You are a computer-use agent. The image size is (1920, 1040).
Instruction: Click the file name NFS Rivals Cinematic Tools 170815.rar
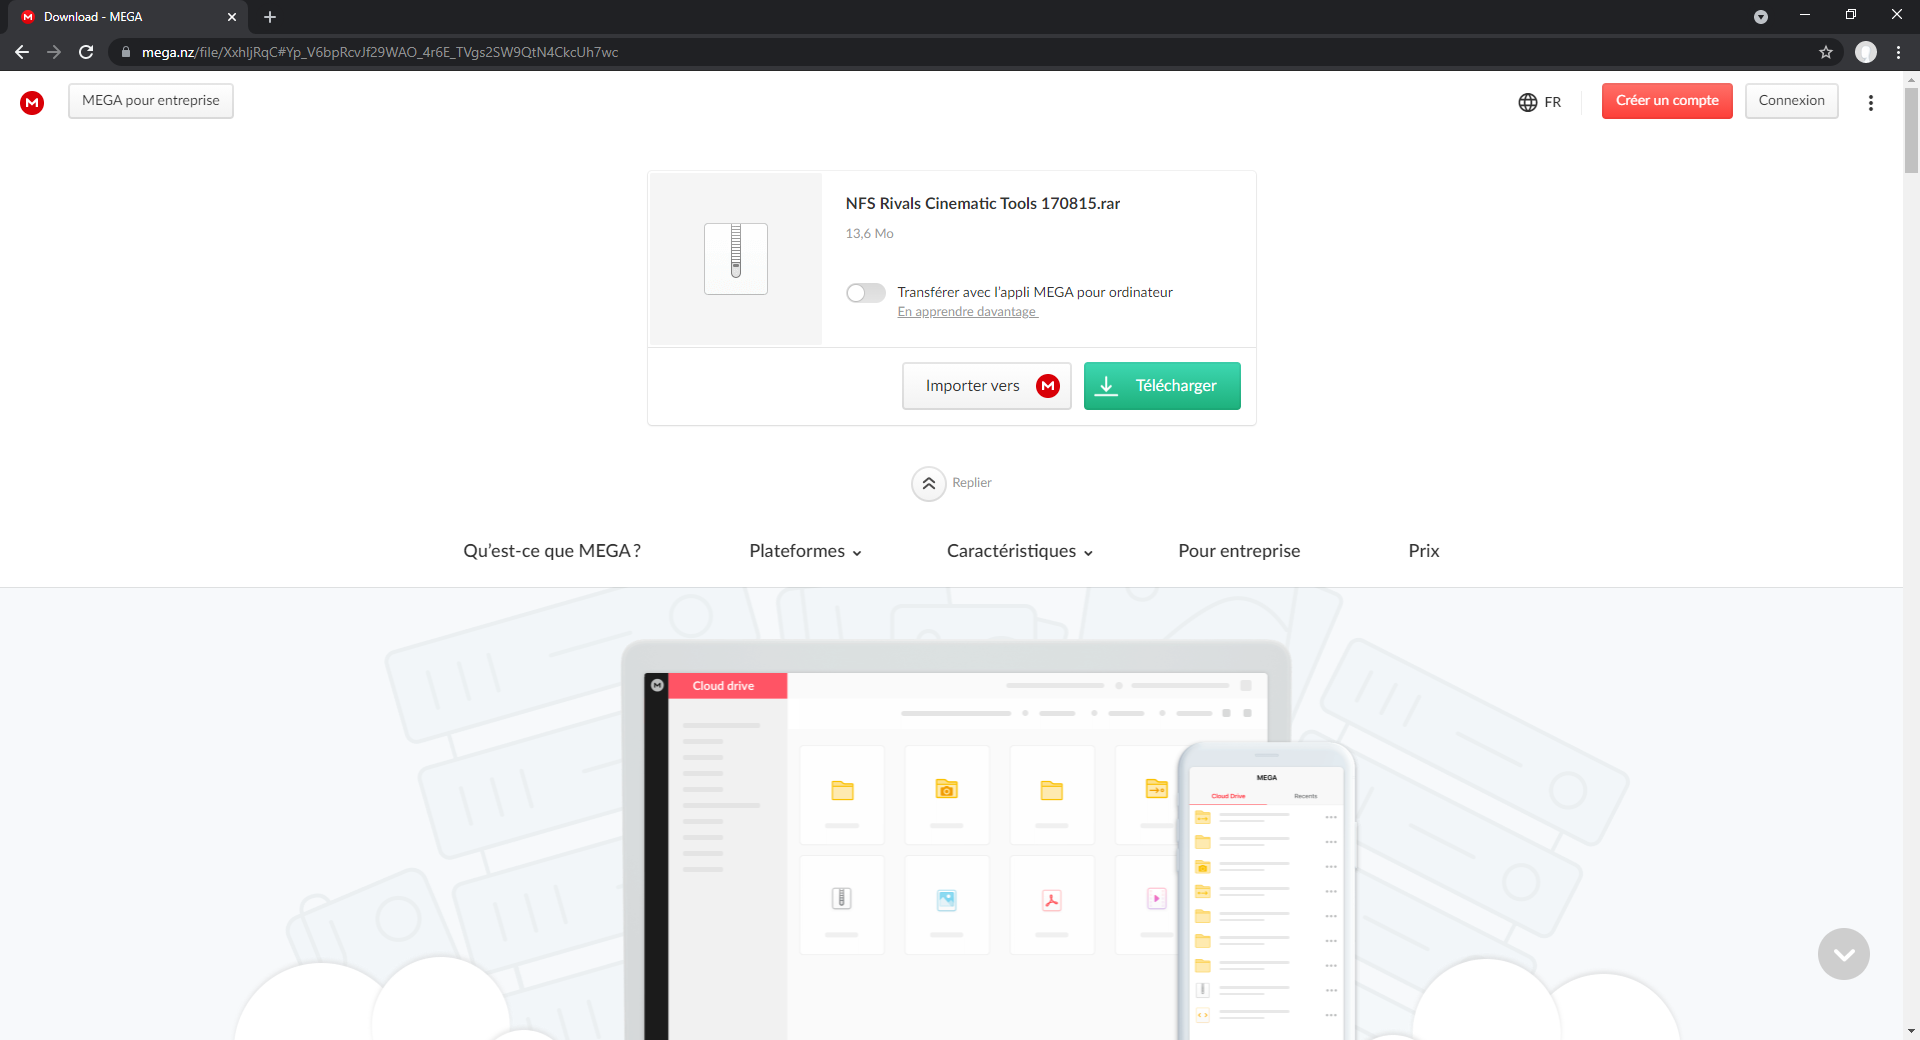[x=983, y=204]
